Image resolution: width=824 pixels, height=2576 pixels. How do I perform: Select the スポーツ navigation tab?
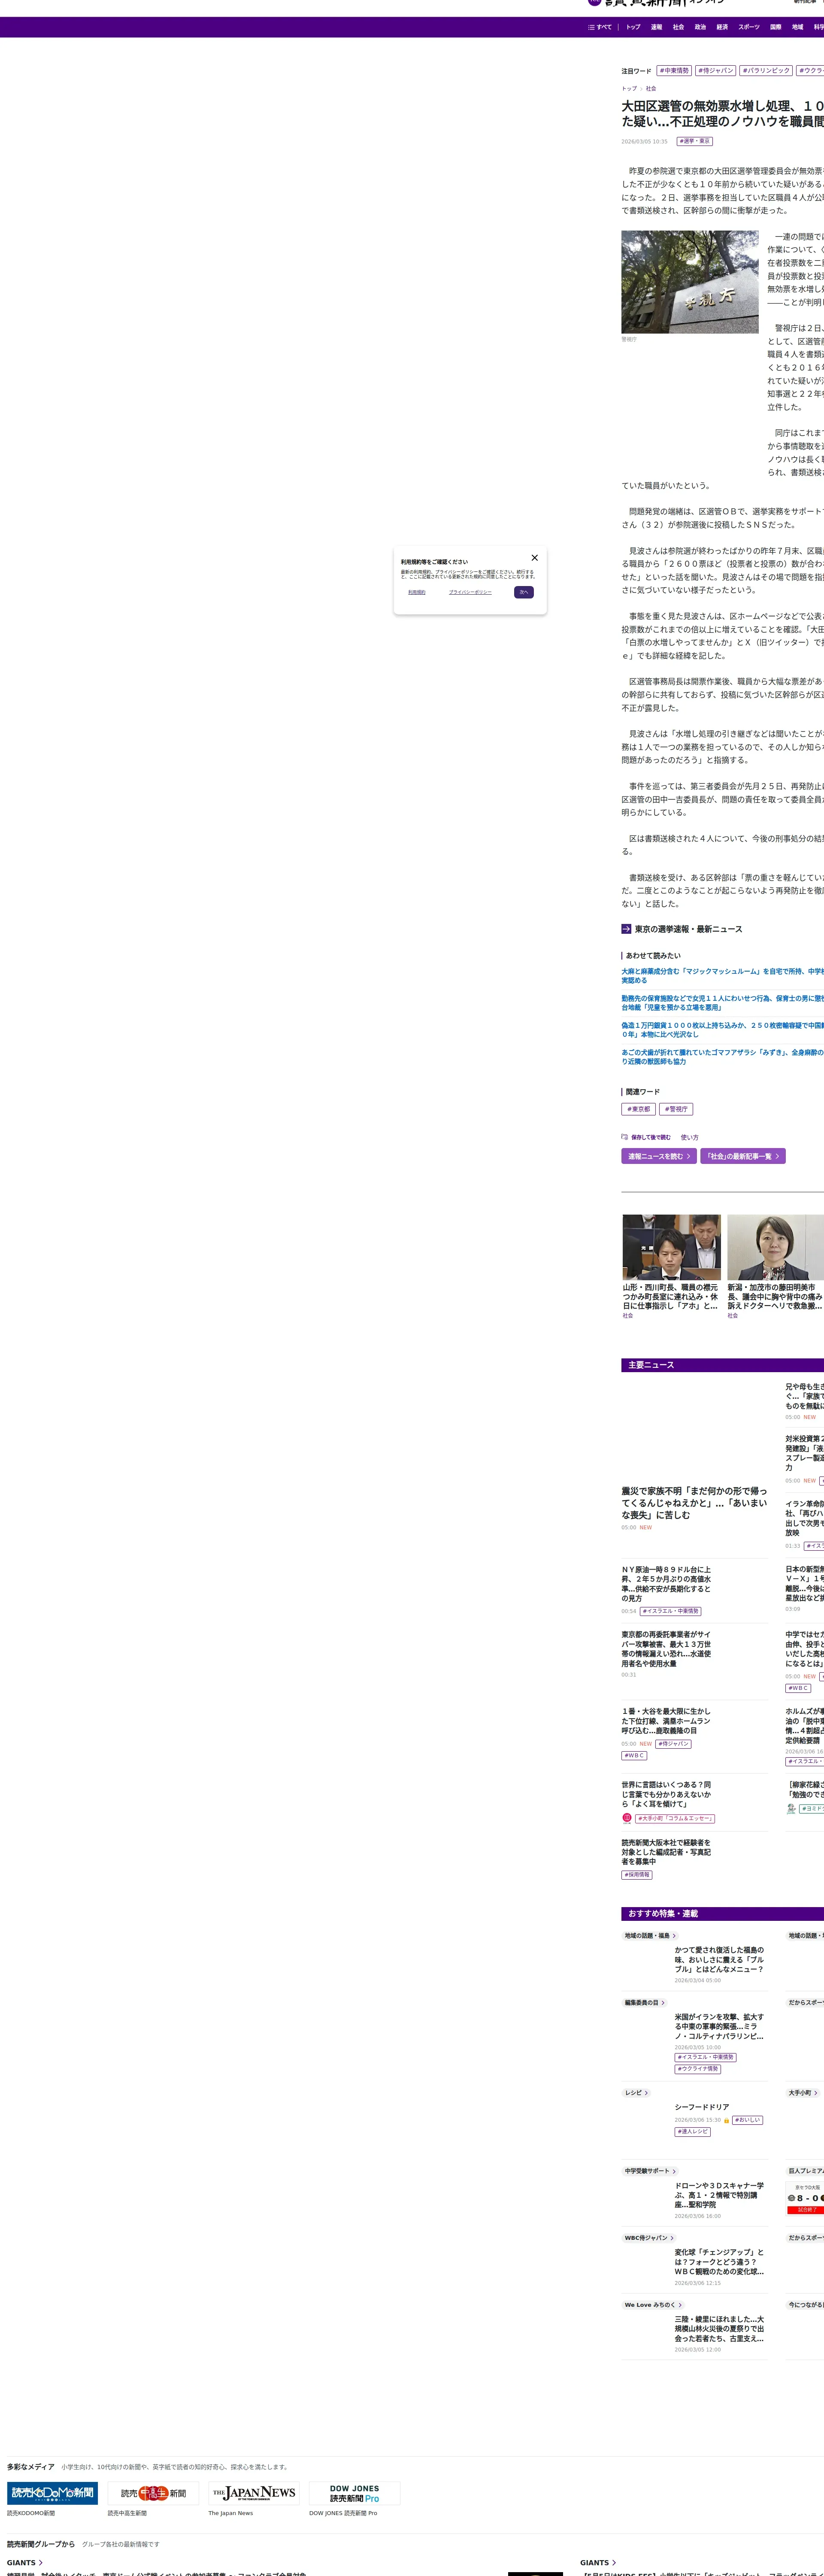(x=749, y=27)
